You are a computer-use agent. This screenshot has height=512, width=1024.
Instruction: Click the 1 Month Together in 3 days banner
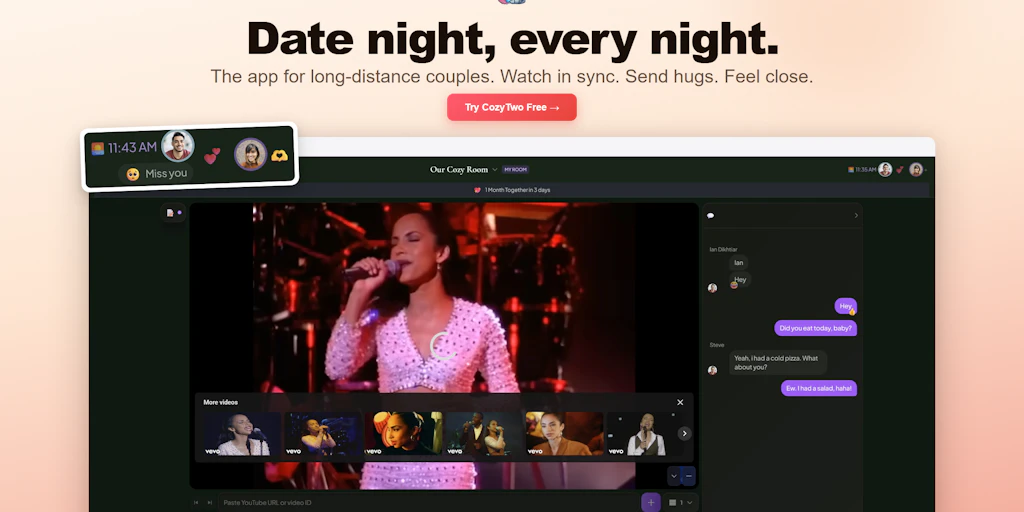512,190
